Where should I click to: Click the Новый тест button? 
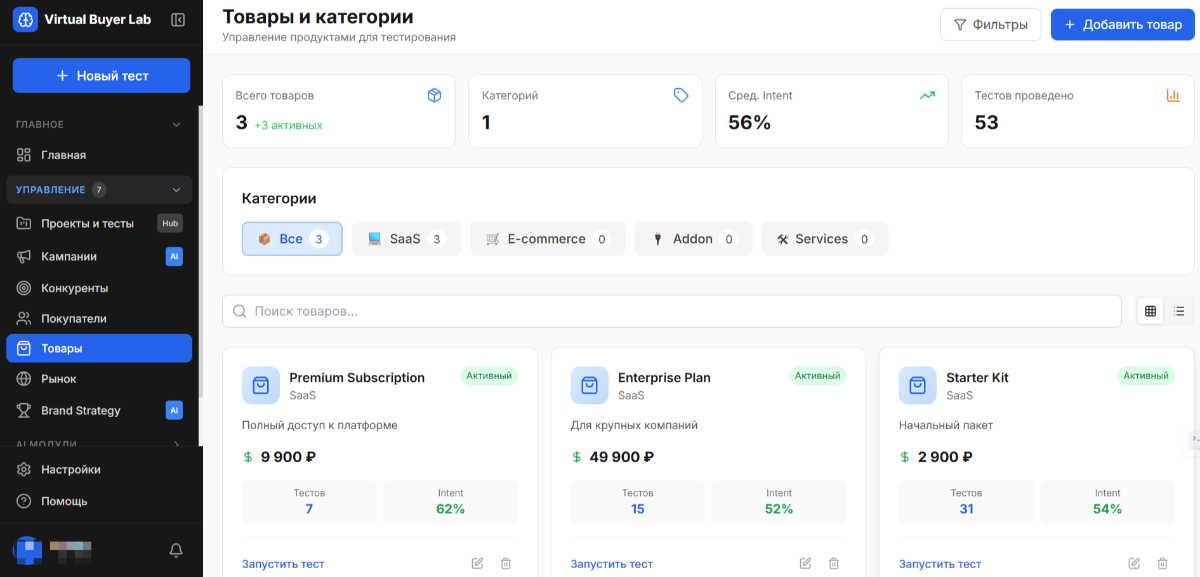click(x=101, y=76)
